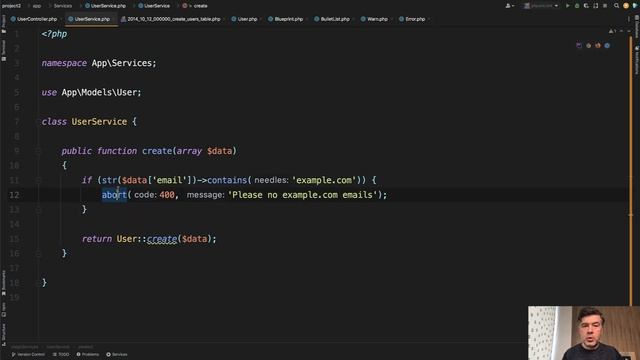Open file in Firefox browser icon
This screenshot has height=360, width=640.
pyautogui.click(x=598, y=45)
